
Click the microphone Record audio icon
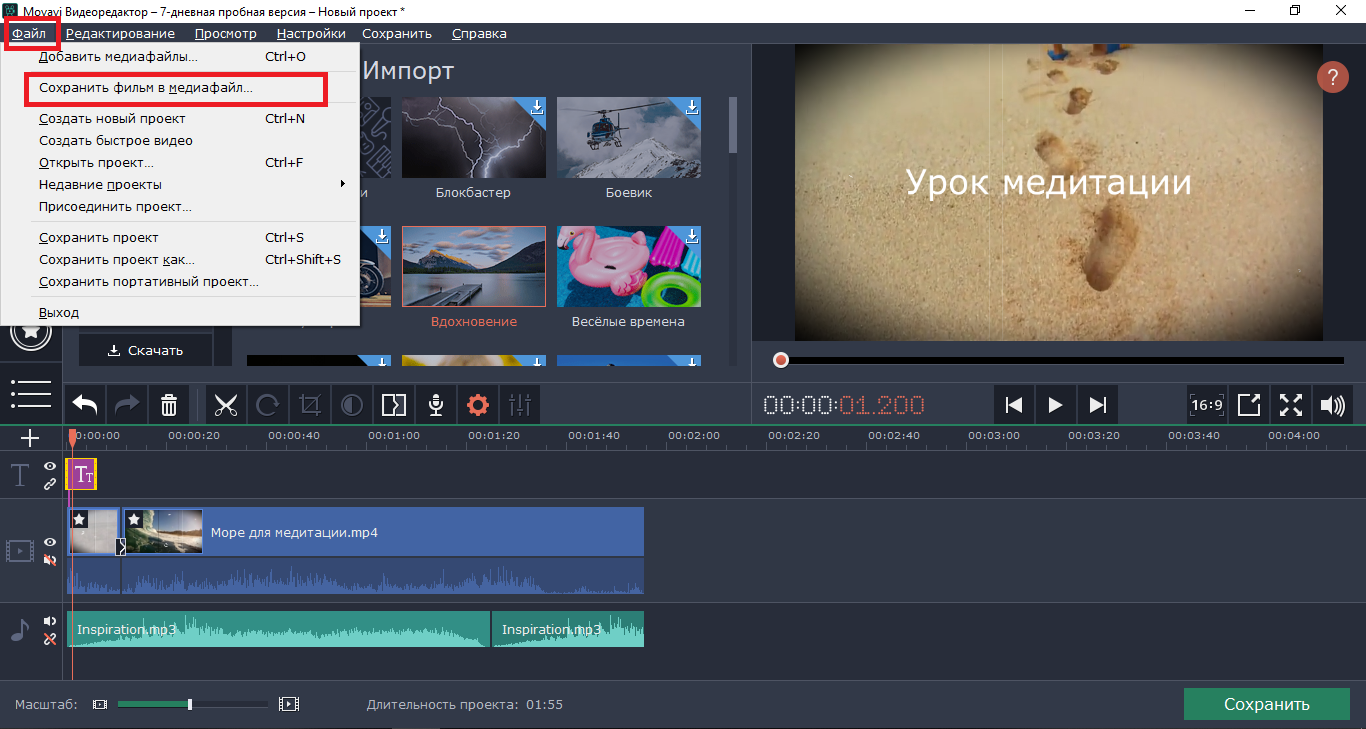point(436,405)
